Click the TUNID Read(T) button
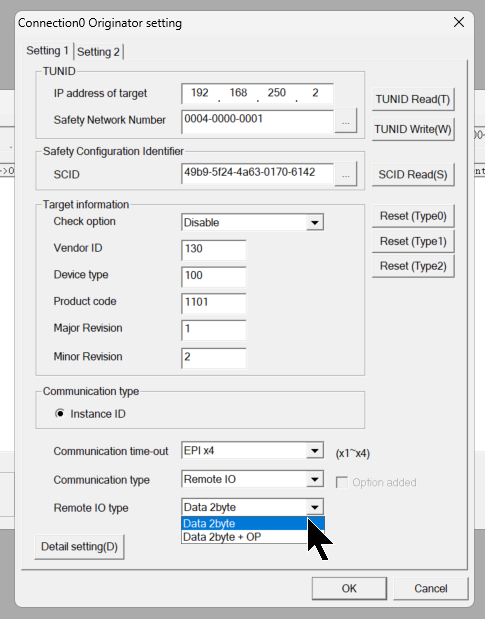This screenshot has width=485, height=619. point(413,99)
